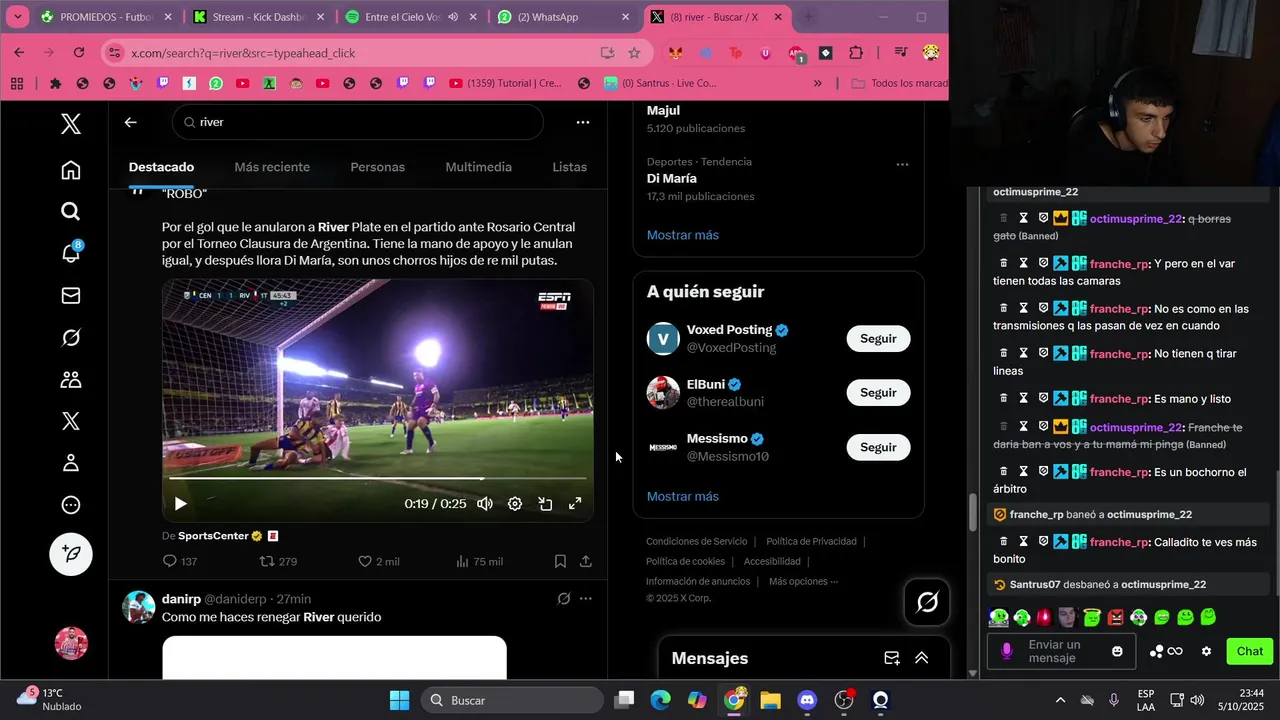Image resolution: width=1280 pixels, height=720 pixels.
Task: Open Explore via sidebar magnifier icon
Action: 70,211
